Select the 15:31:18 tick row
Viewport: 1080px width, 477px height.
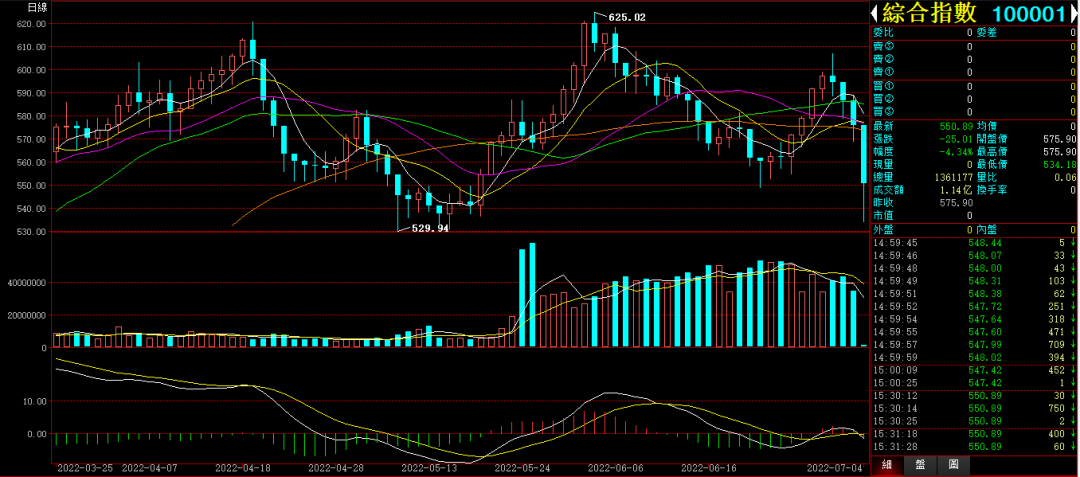click(x=974, y=434)
